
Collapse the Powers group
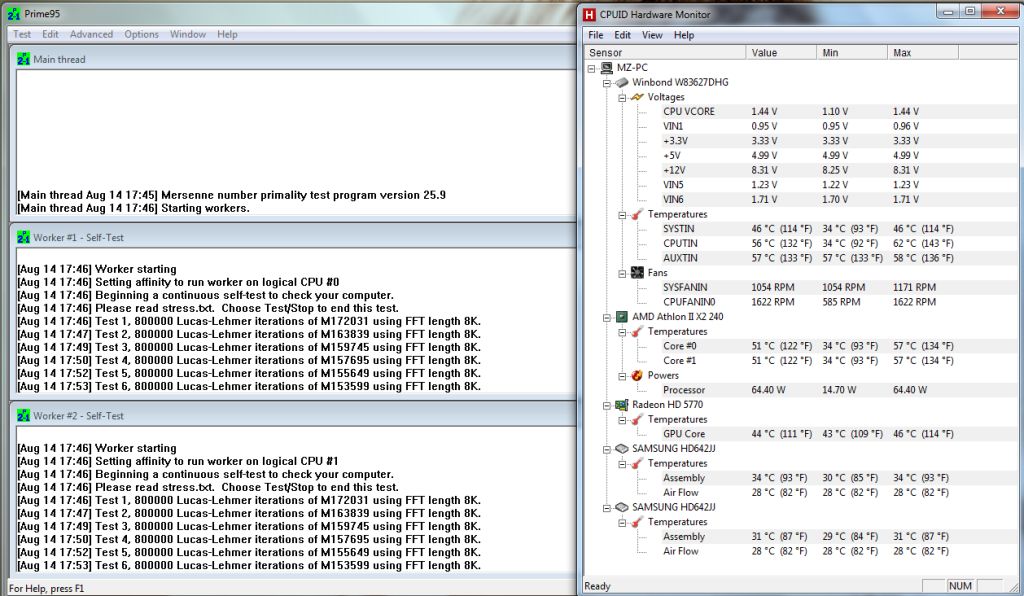coord(622,376)
